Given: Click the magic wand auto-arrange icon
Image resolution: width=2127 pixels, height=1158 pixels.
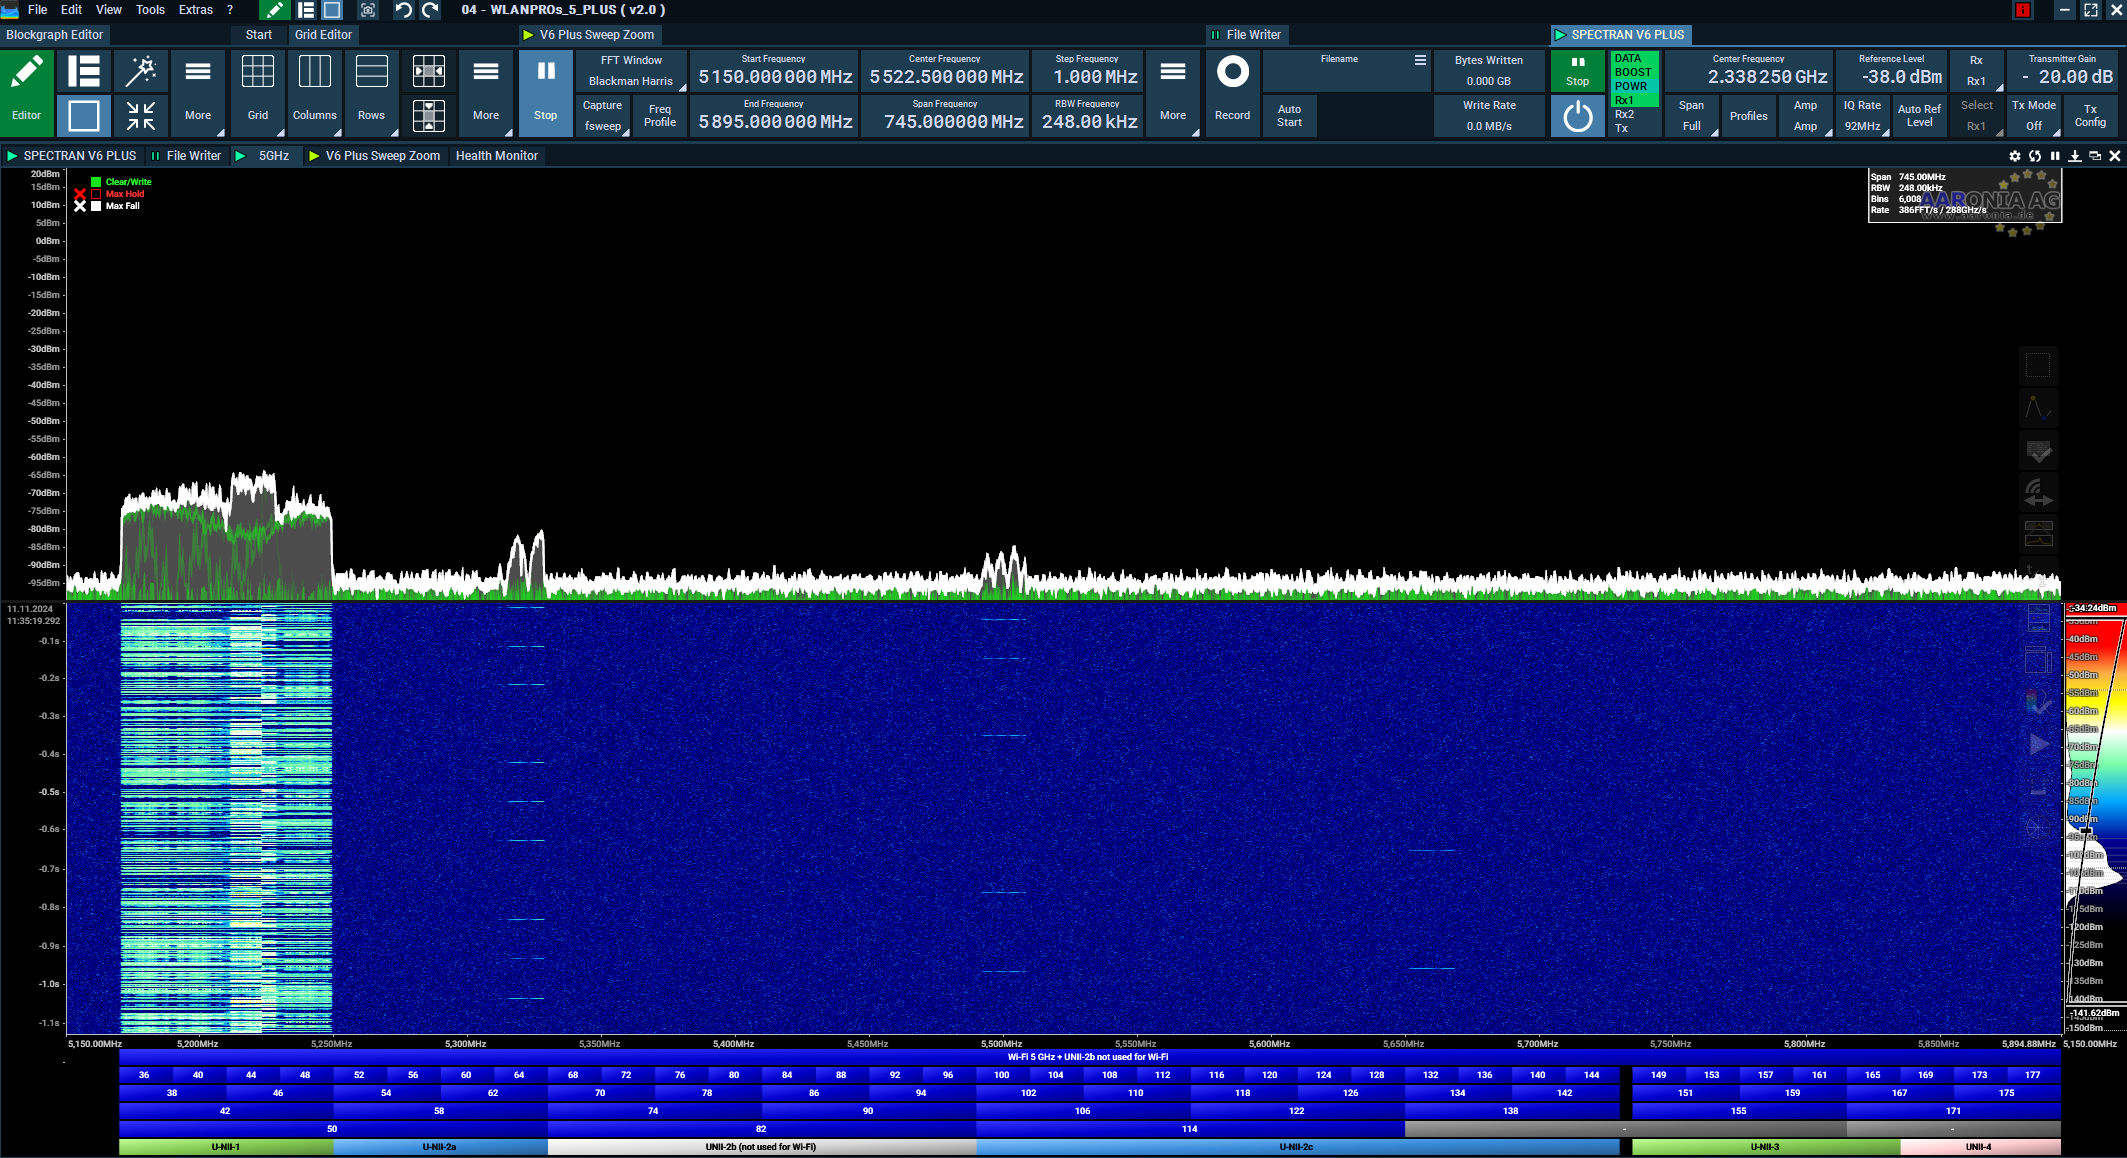Looking at the screenshot, I should pyautogui.click(x=141, y=71).
